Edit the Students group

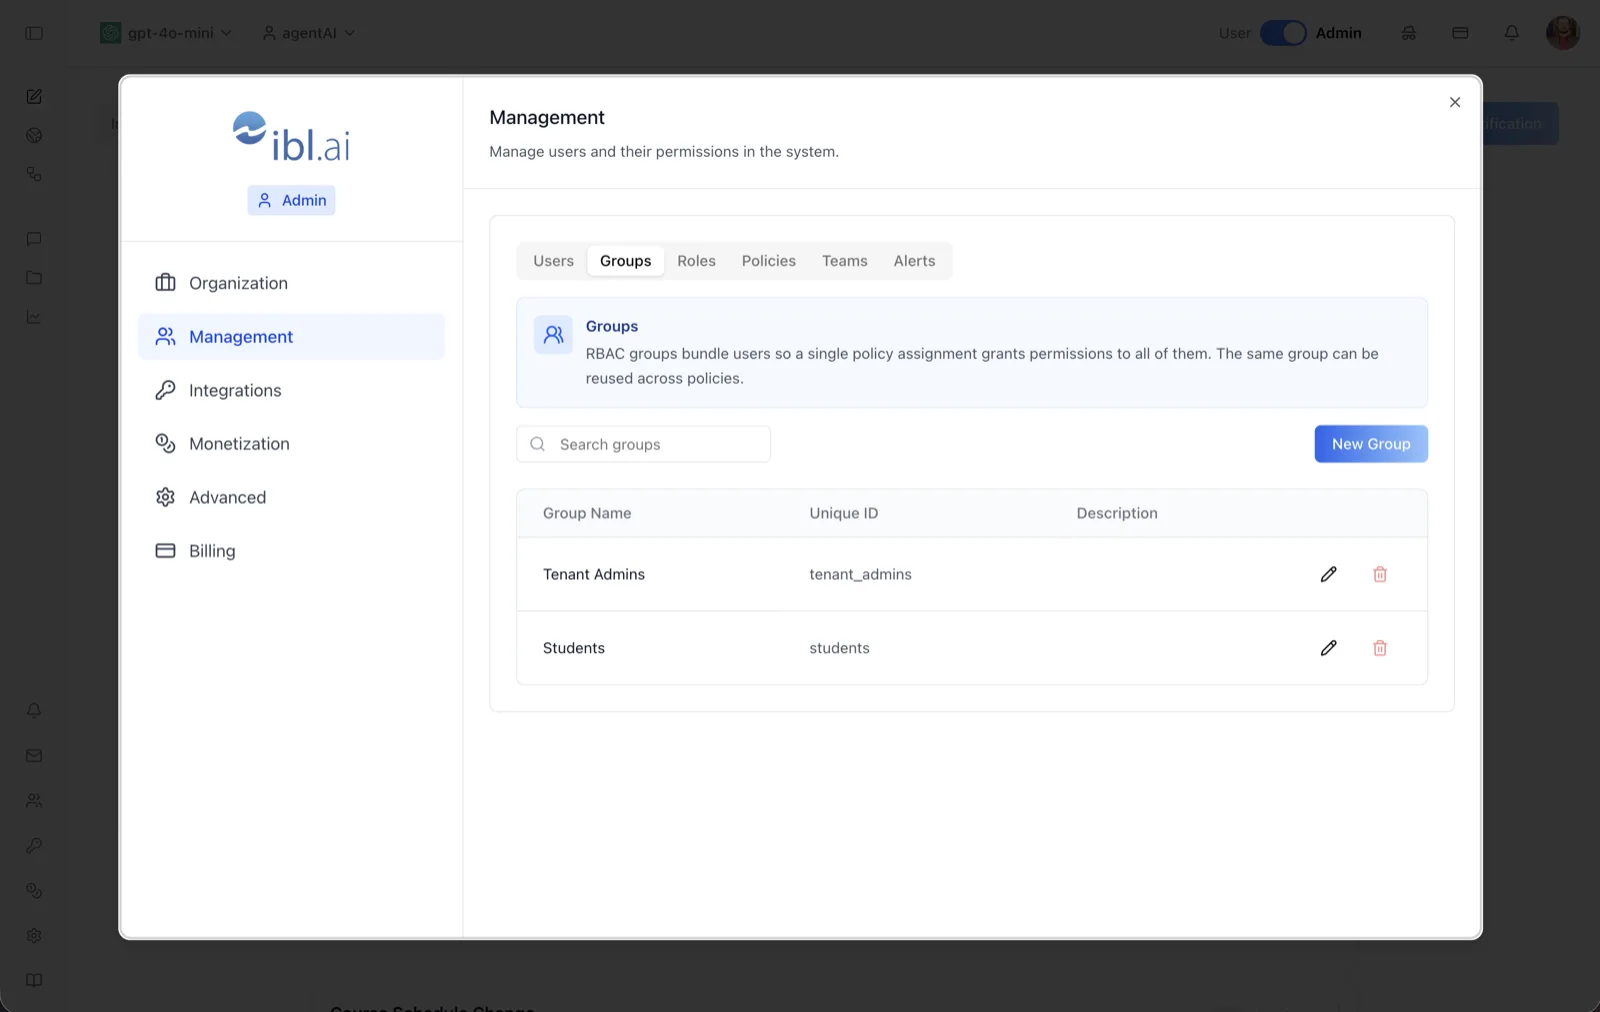pos(1328,648)
